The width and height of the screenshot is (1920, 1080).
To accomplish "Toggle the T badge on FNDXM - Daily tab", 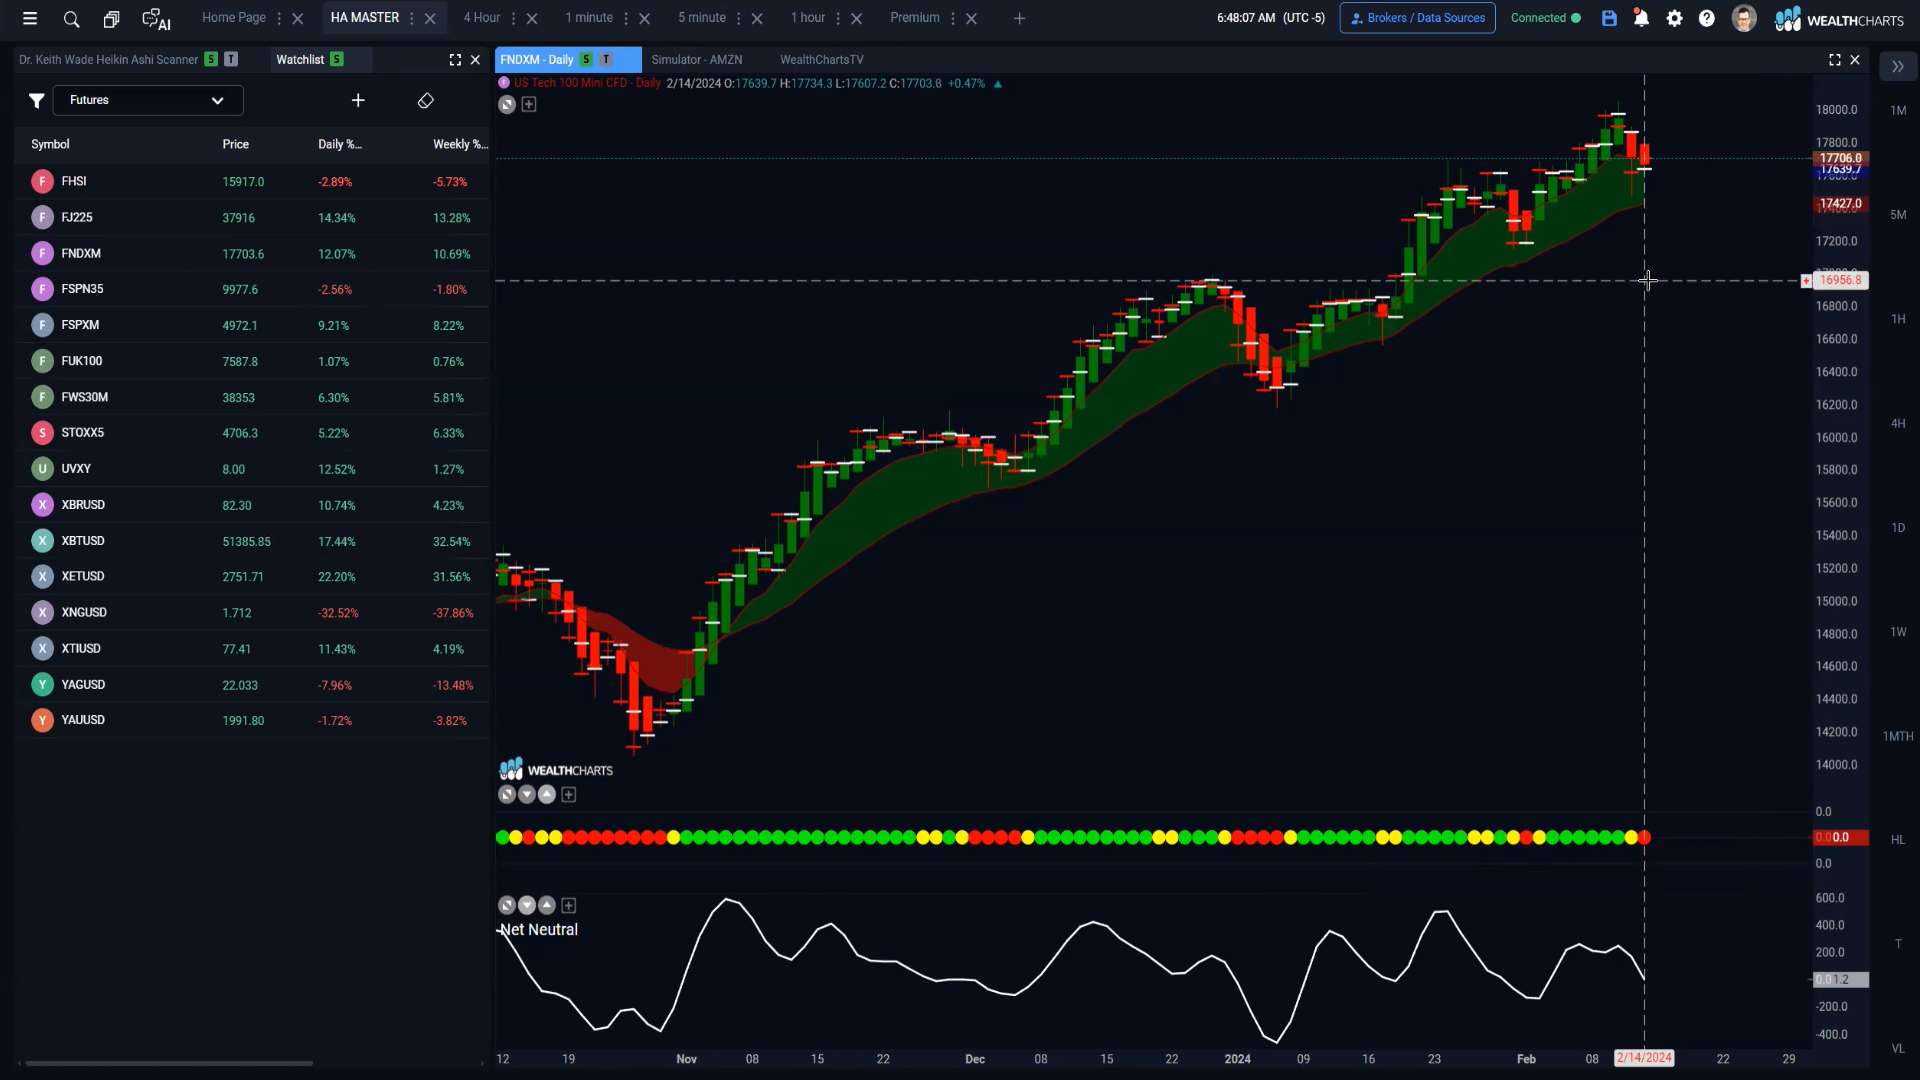I will point(606,60).
